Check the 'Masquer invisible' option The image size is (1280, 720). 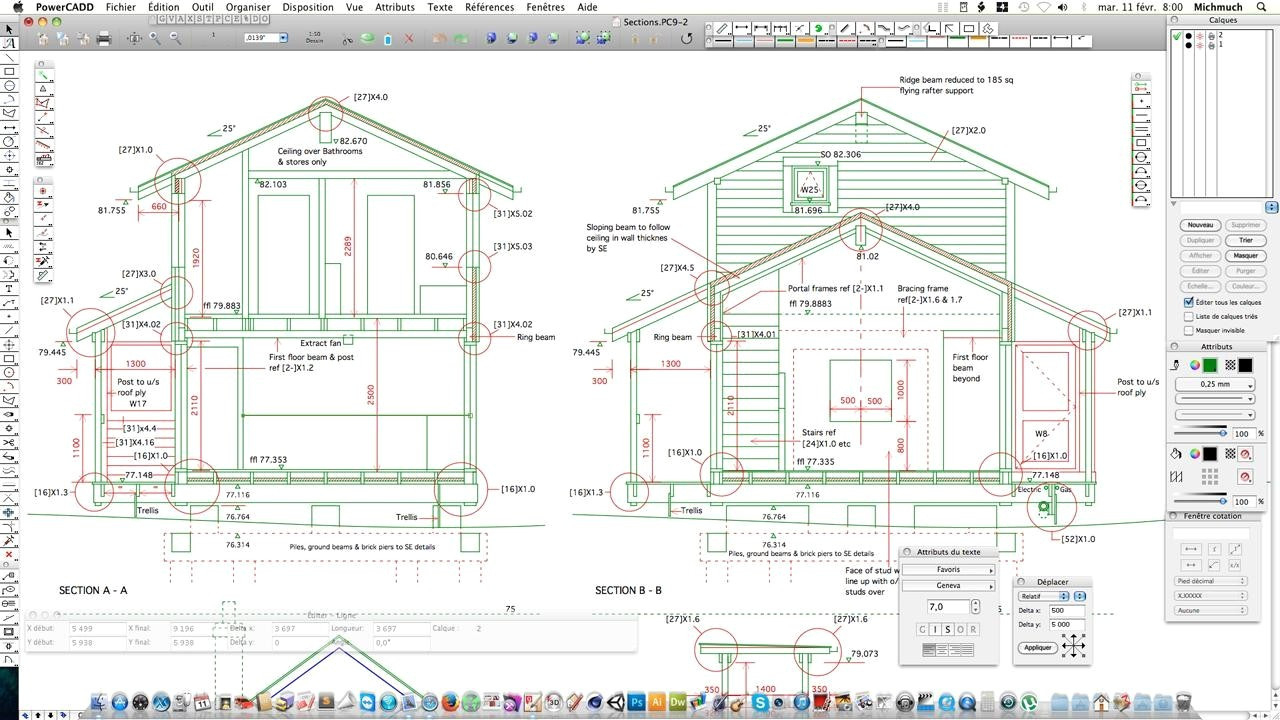coord(1189,330)
